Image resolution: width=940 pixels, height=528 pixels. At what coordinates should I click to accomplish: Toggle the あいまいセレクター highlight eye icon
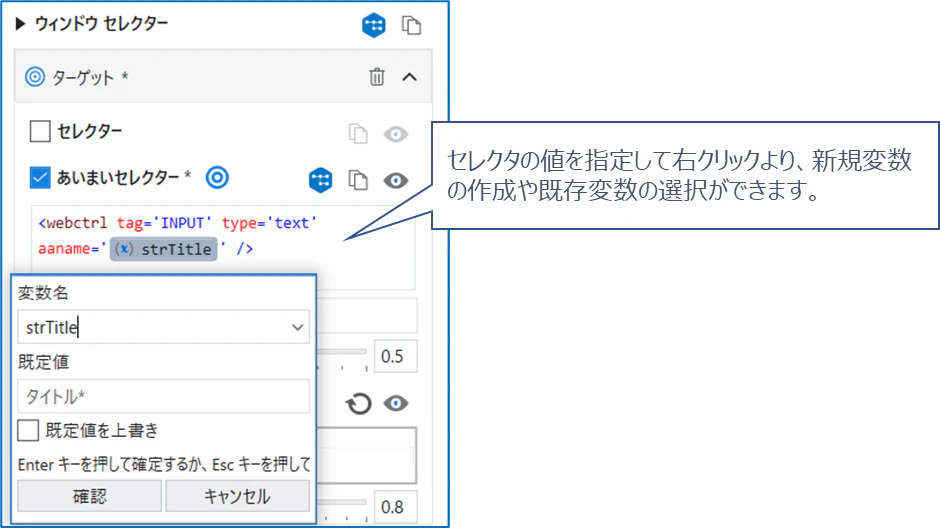[x=396, y=180]
